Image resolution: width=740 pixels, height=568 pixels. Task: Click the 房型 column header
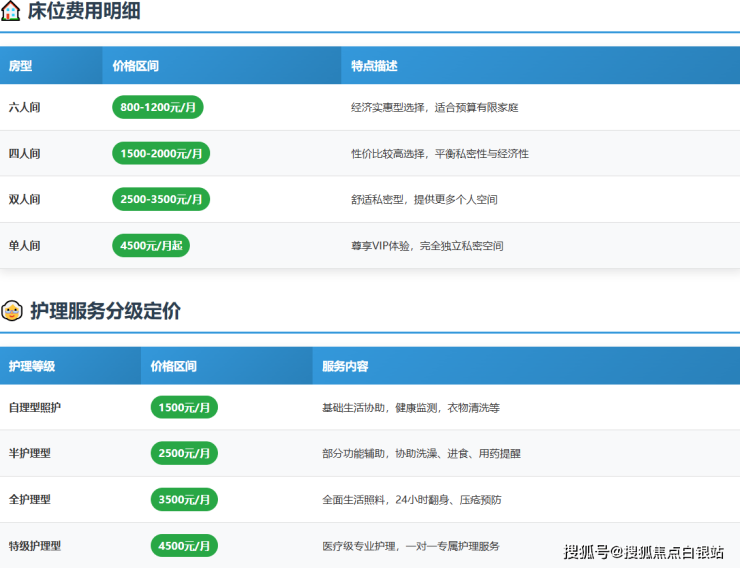click(21, 66)
